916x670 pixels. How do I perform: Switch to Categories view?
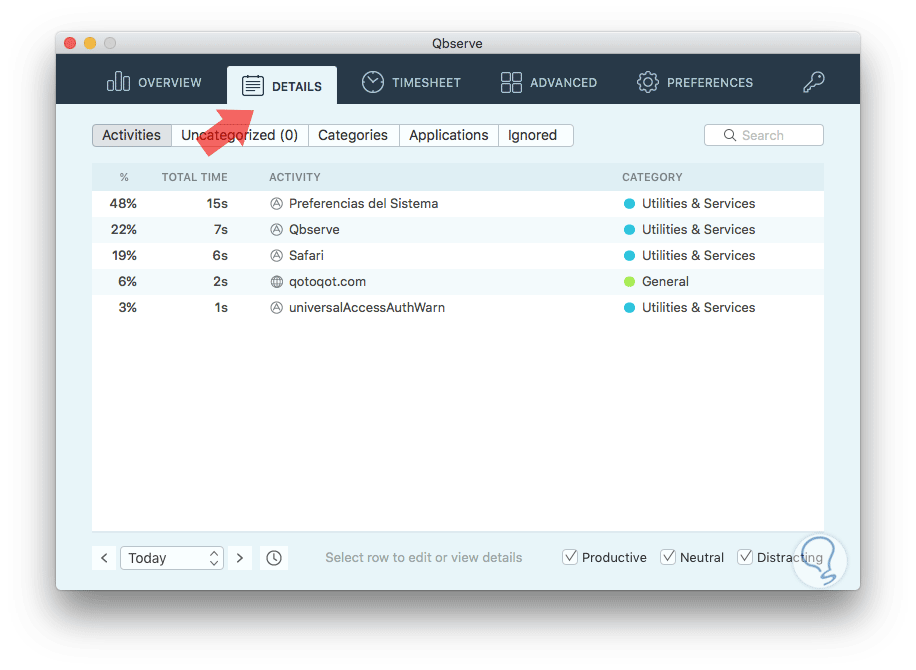353,136
